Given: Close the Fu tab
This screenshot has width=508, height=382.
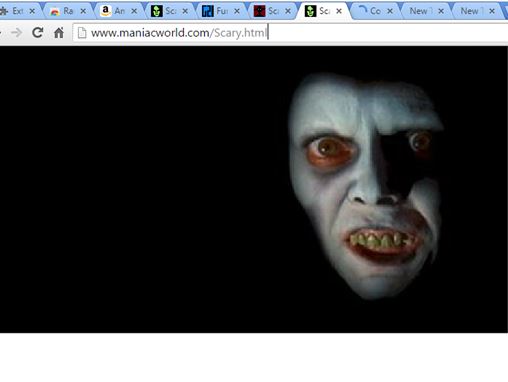Looking at the screenshot, I should coord(237,11).
